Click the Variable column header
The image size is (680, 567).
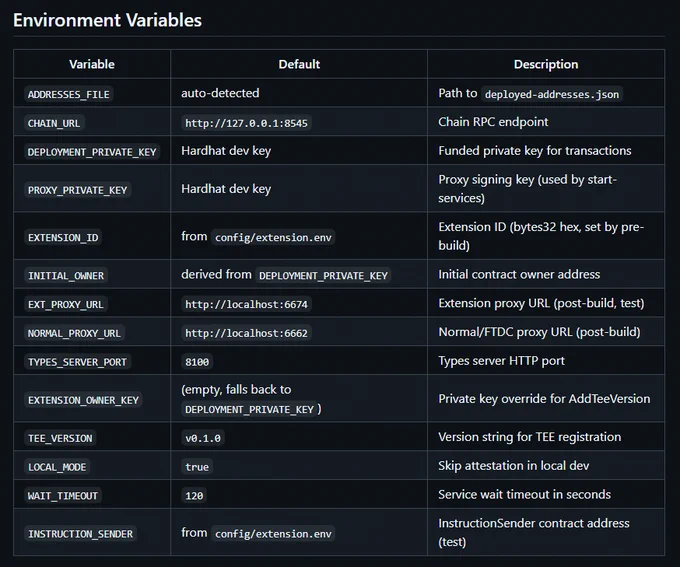click(x=92, y=64)
